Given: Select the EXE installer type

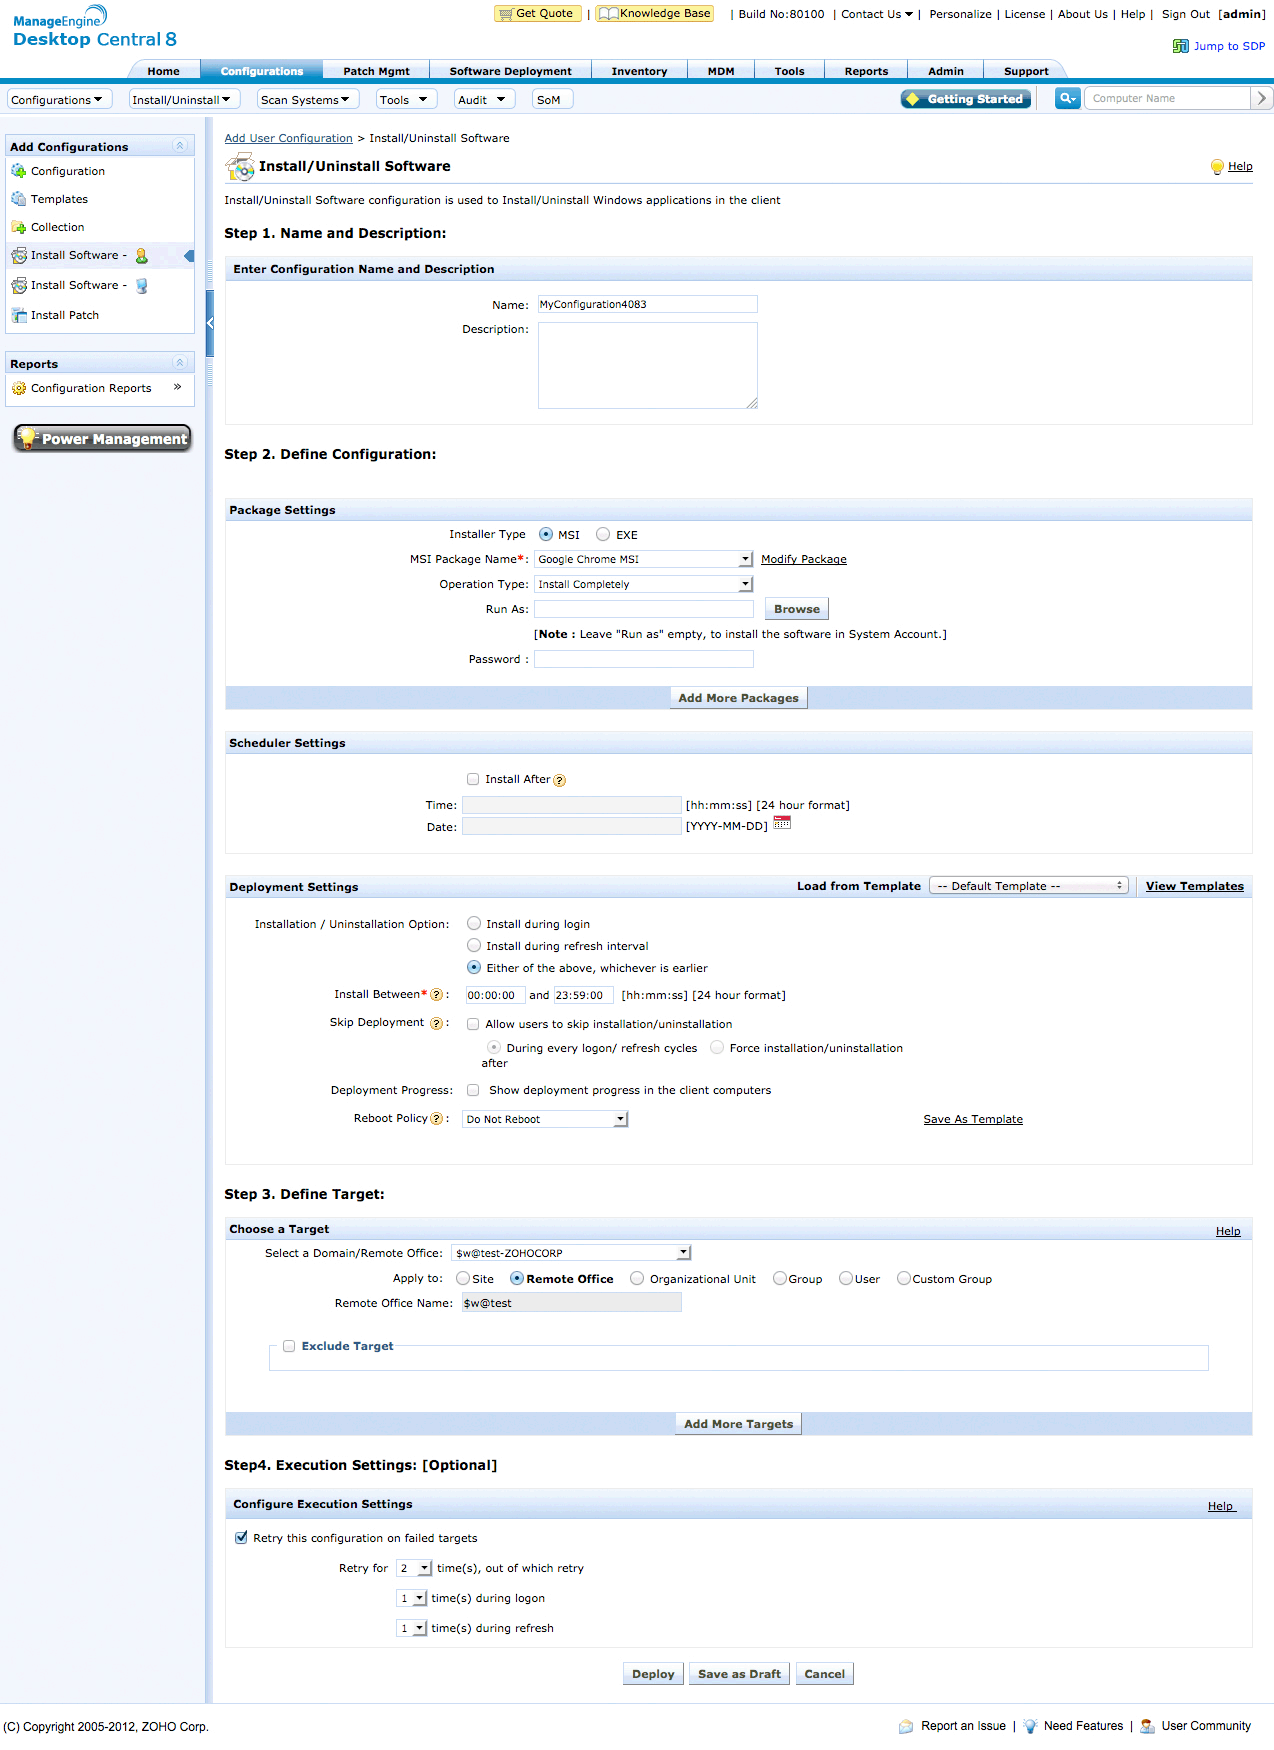Looking at the screenshot, I should [x=603, y=535].
